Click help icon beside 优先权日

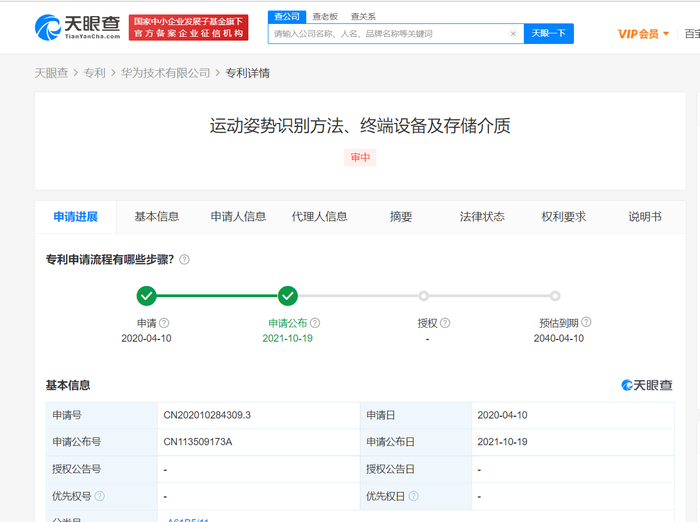pyautogui.click(x=414, y=496)
